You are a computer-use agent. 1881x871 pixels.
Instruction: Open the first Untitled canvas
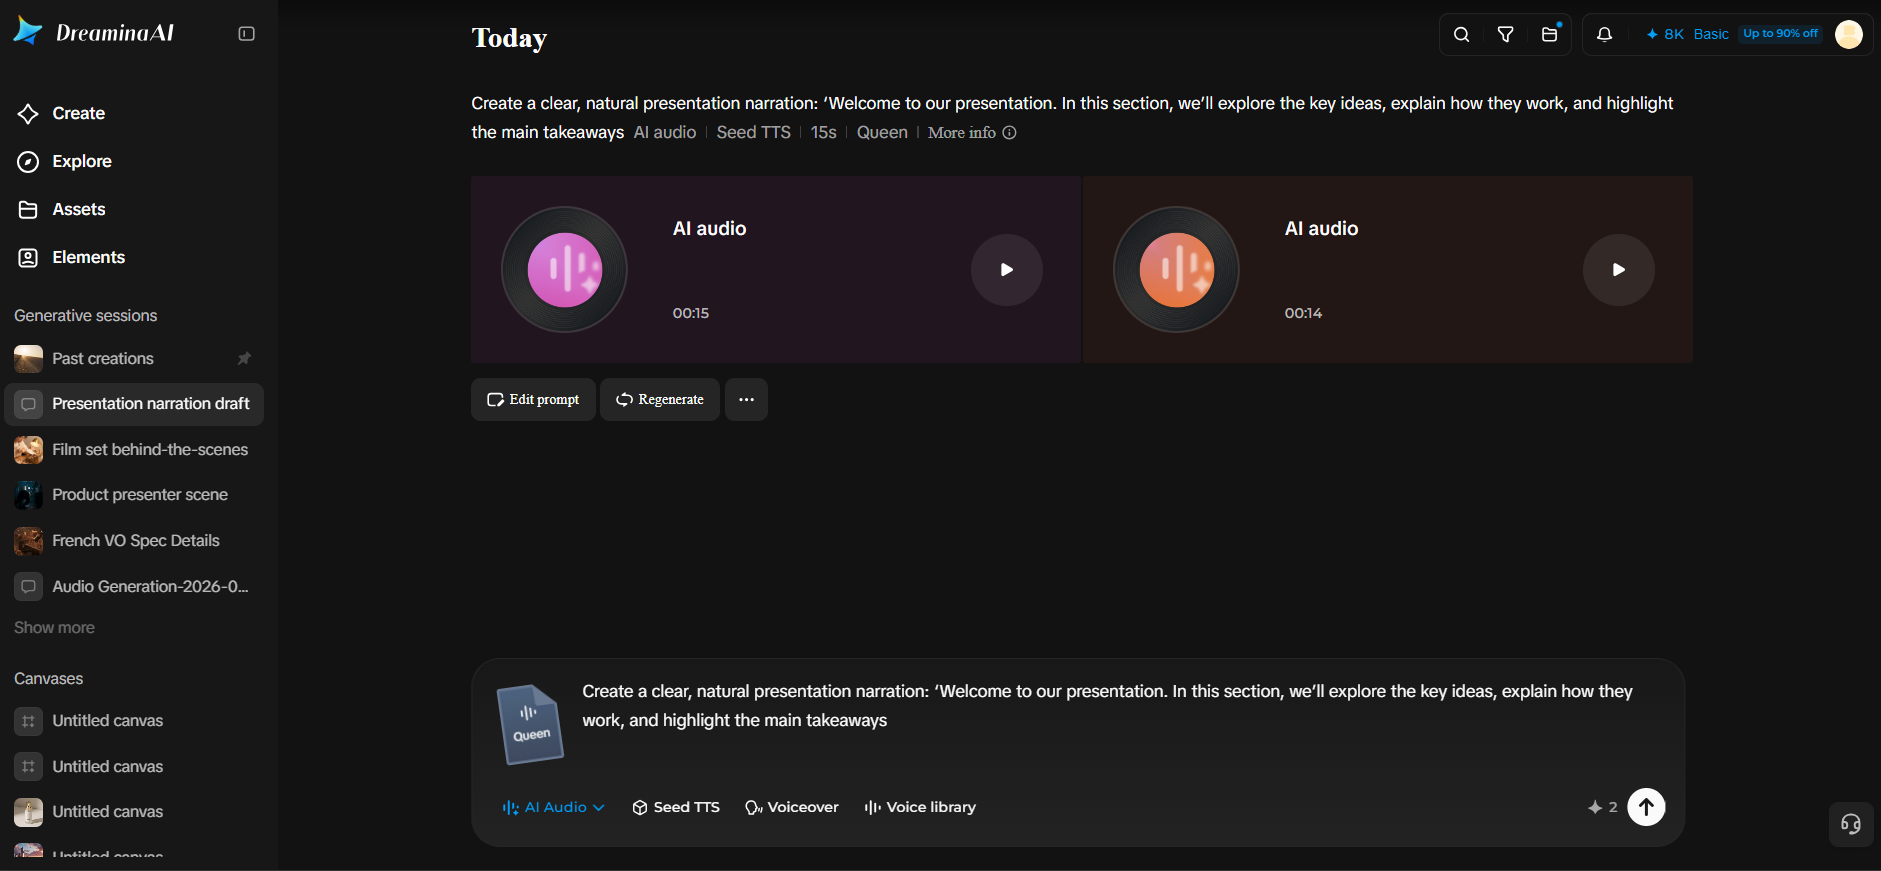click(134, 721)
